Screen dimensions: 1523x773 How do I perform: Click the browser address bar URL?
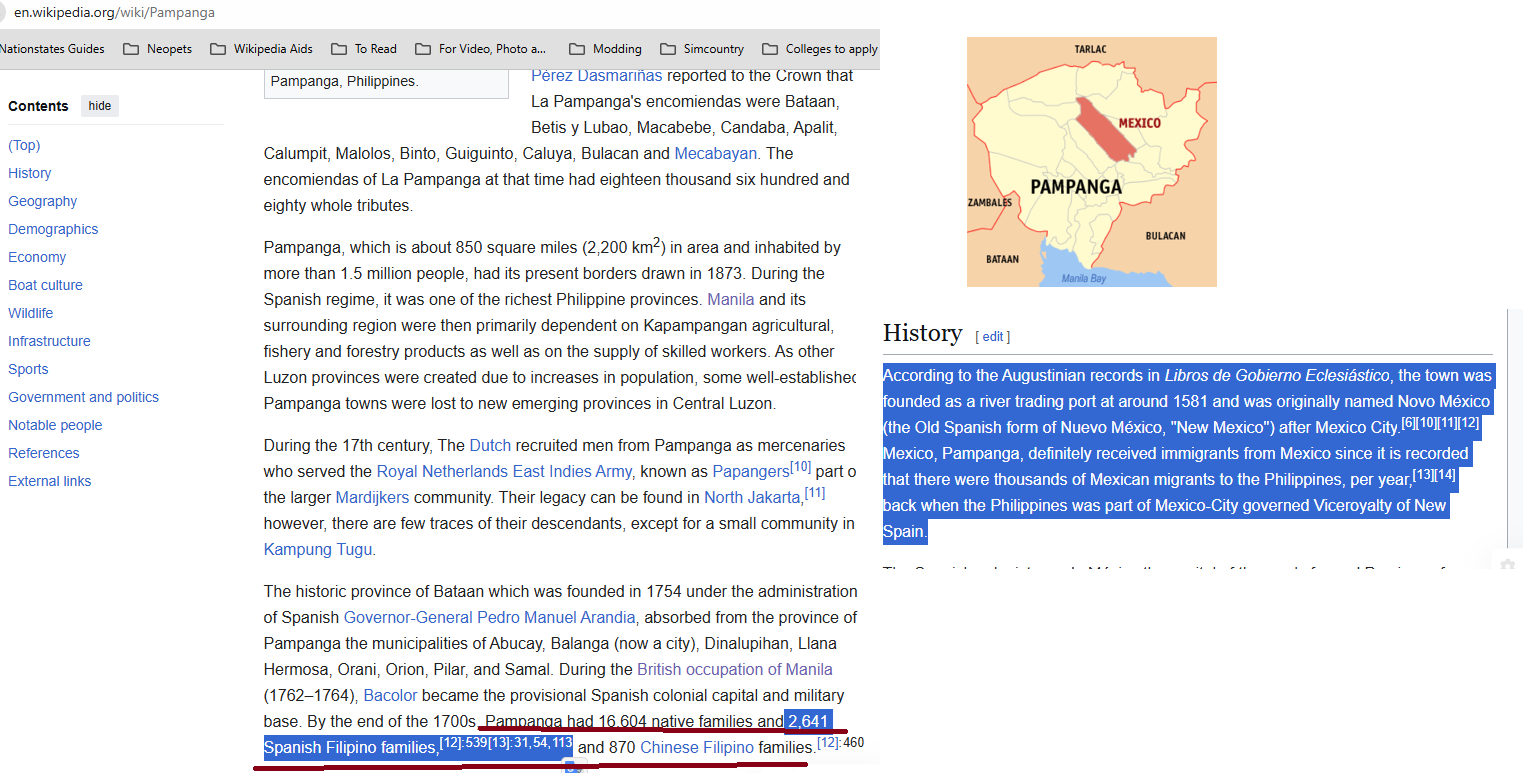114,13
